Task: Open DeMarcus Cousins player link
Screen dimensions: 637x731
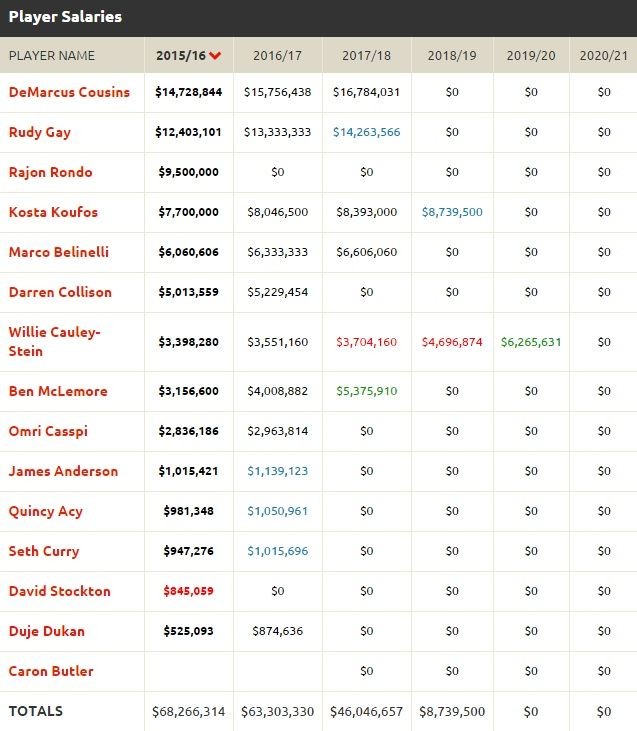Action: pyautogui.click(x=69, y=92)
